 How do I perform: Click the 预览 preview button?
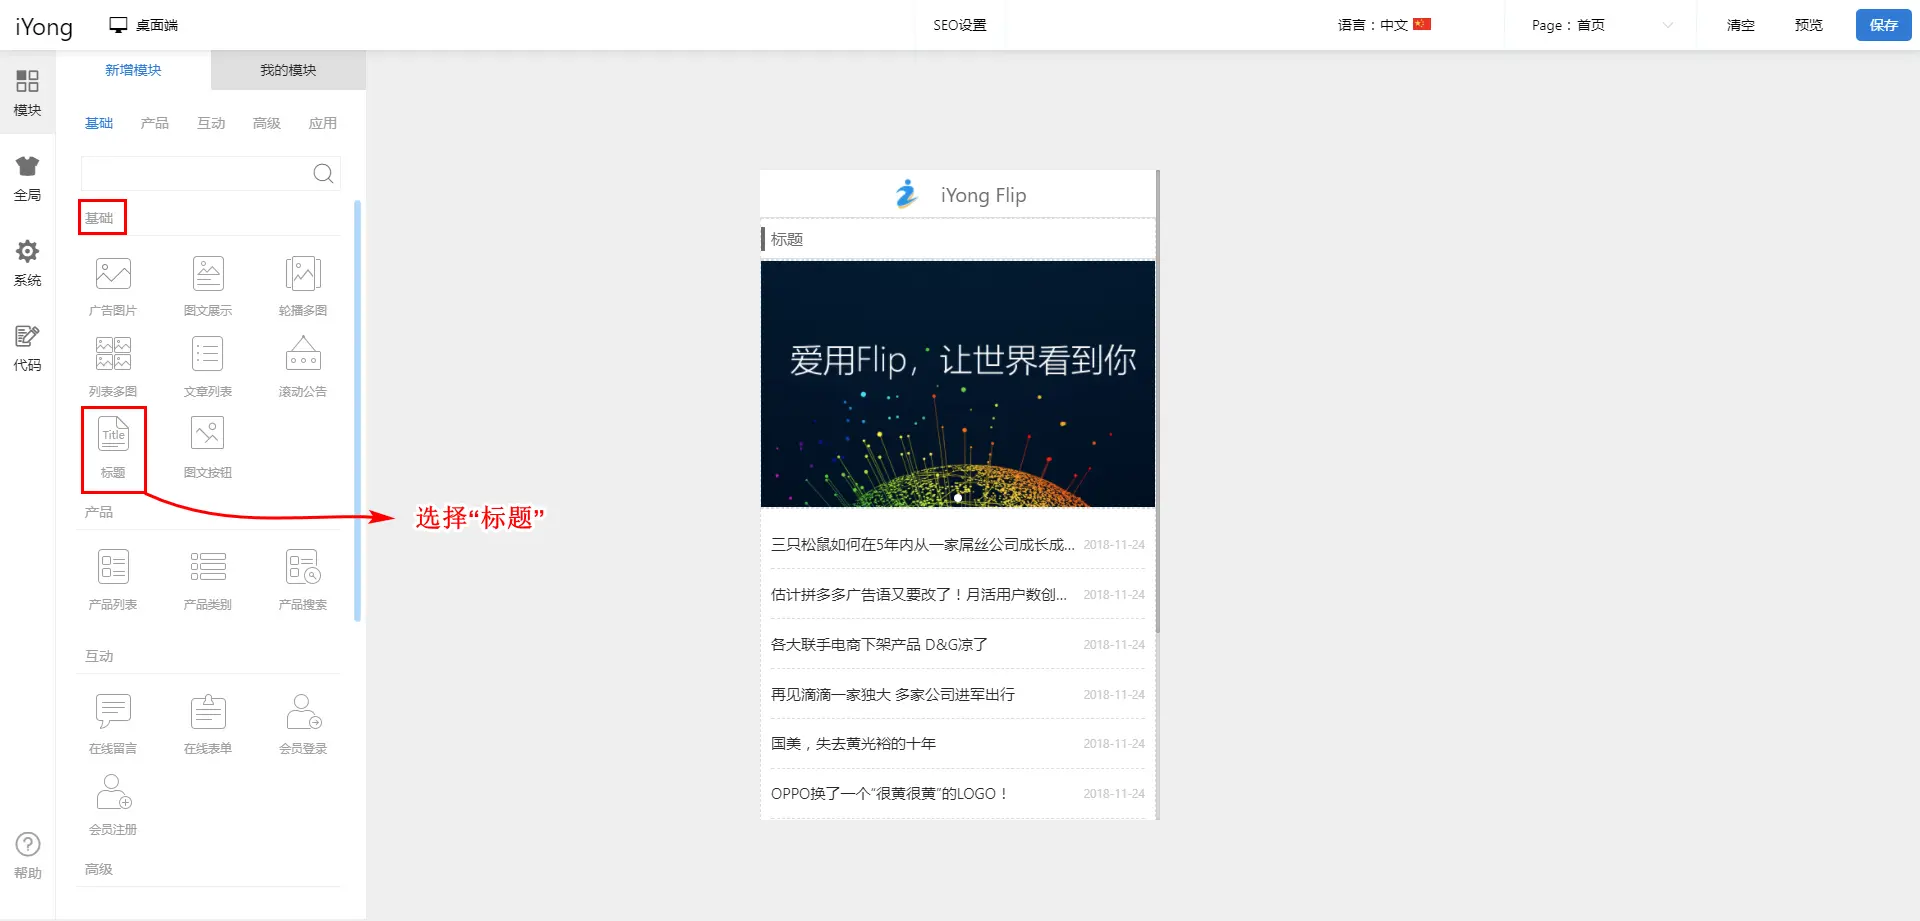click(x=1808, y=25)
